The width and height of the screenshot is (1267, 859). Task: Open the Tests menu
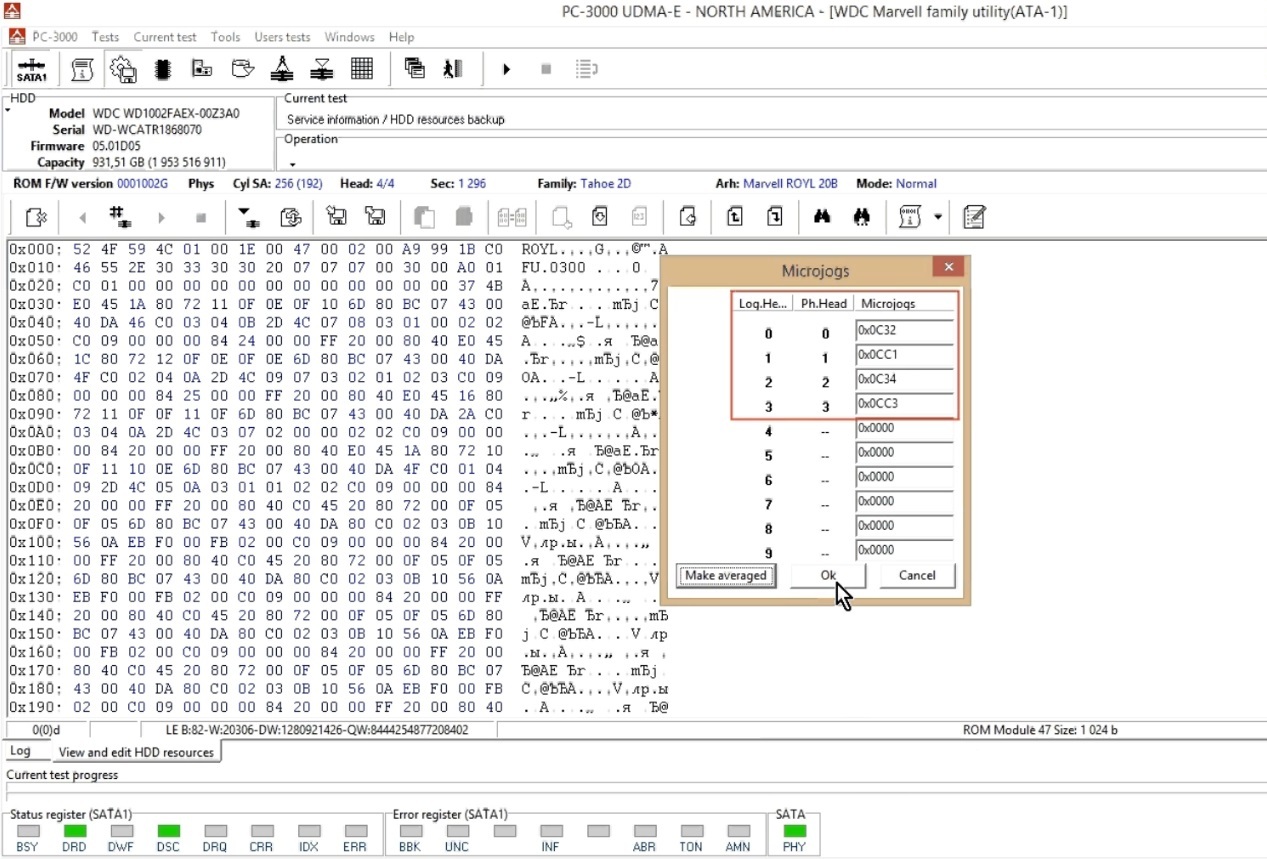(x=105, y=37)
